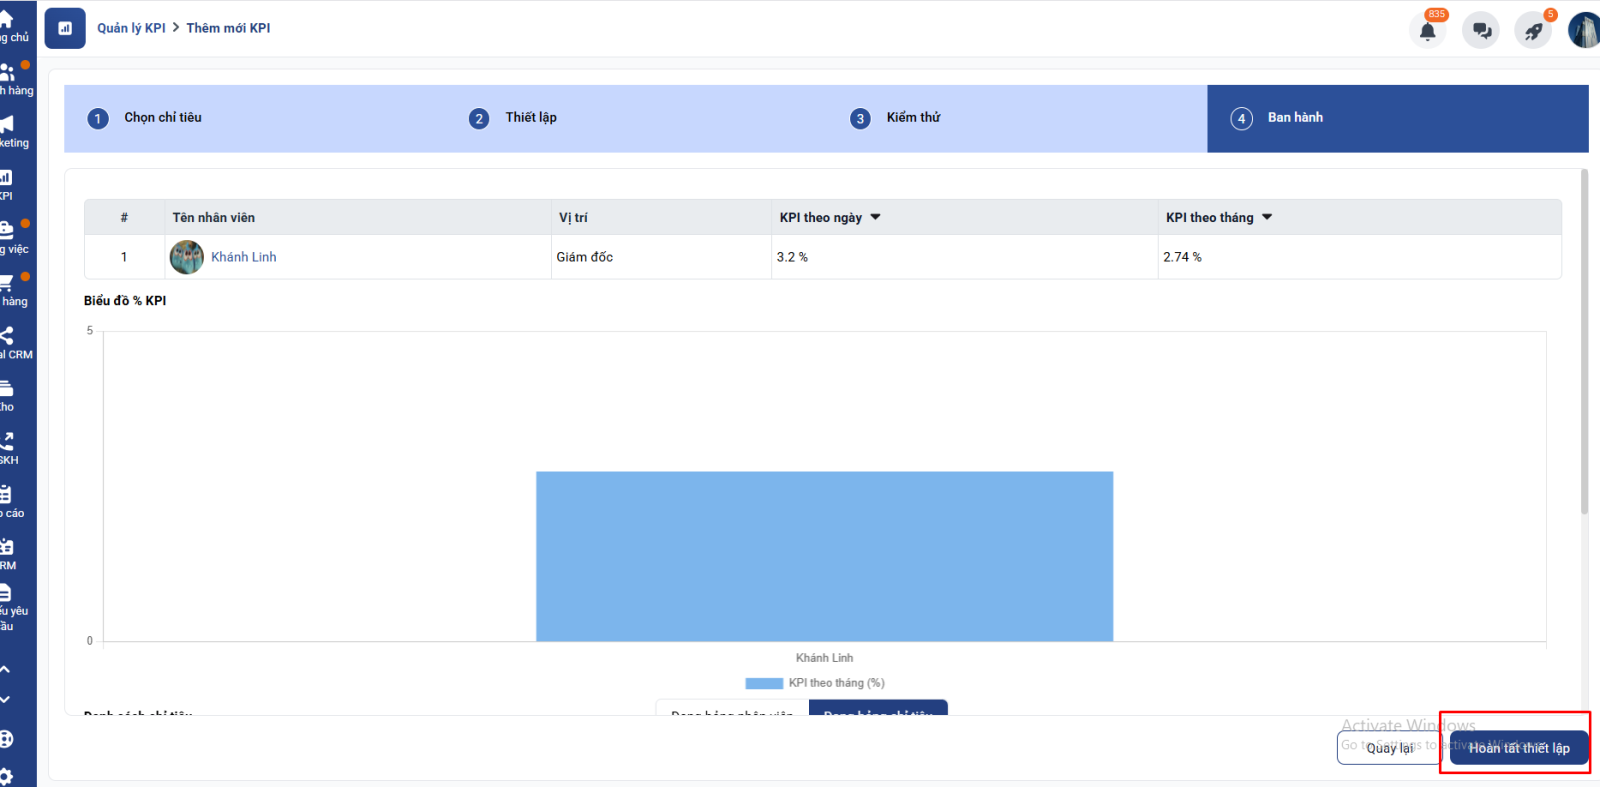Open the chat messages icon
This screenshot has height=787, width=1600.
tap(1481, 31)
